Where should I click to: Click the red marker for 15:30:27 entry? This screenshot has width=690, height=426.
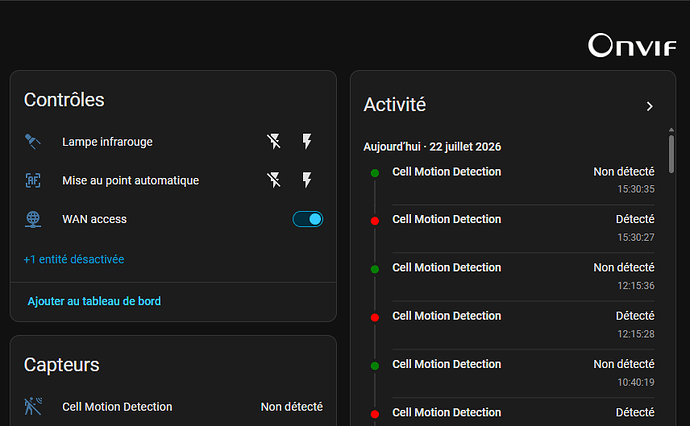click(375, 221)
